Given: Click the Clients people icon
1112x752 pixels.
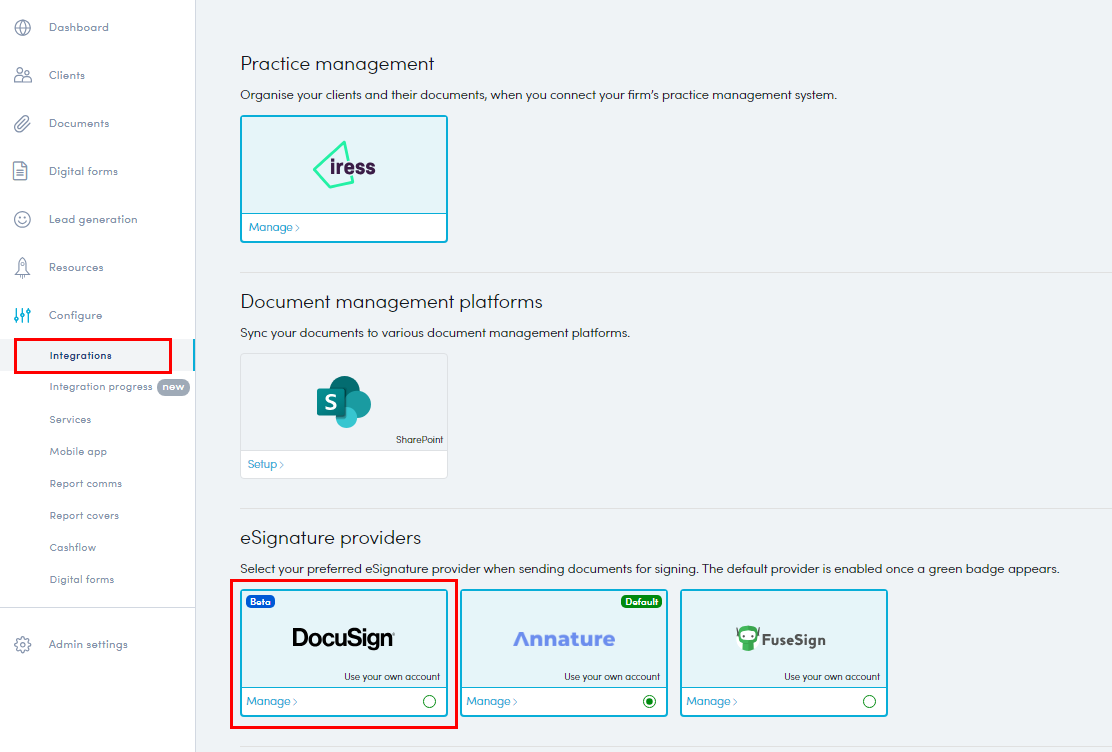Looking at the screenshot, I should point(22,75).
